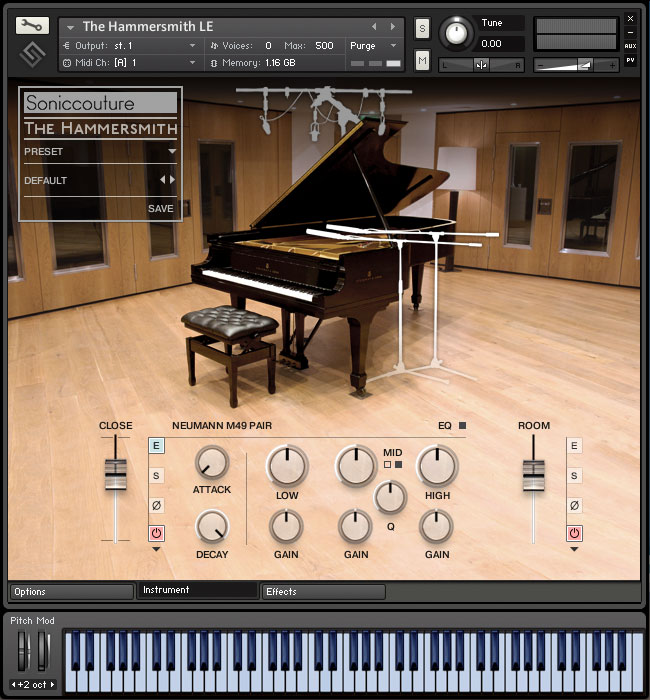Viewport: 650px width, 700px height.
Task: Toggle CLOSE mic power button
Action: pos(156,533)
